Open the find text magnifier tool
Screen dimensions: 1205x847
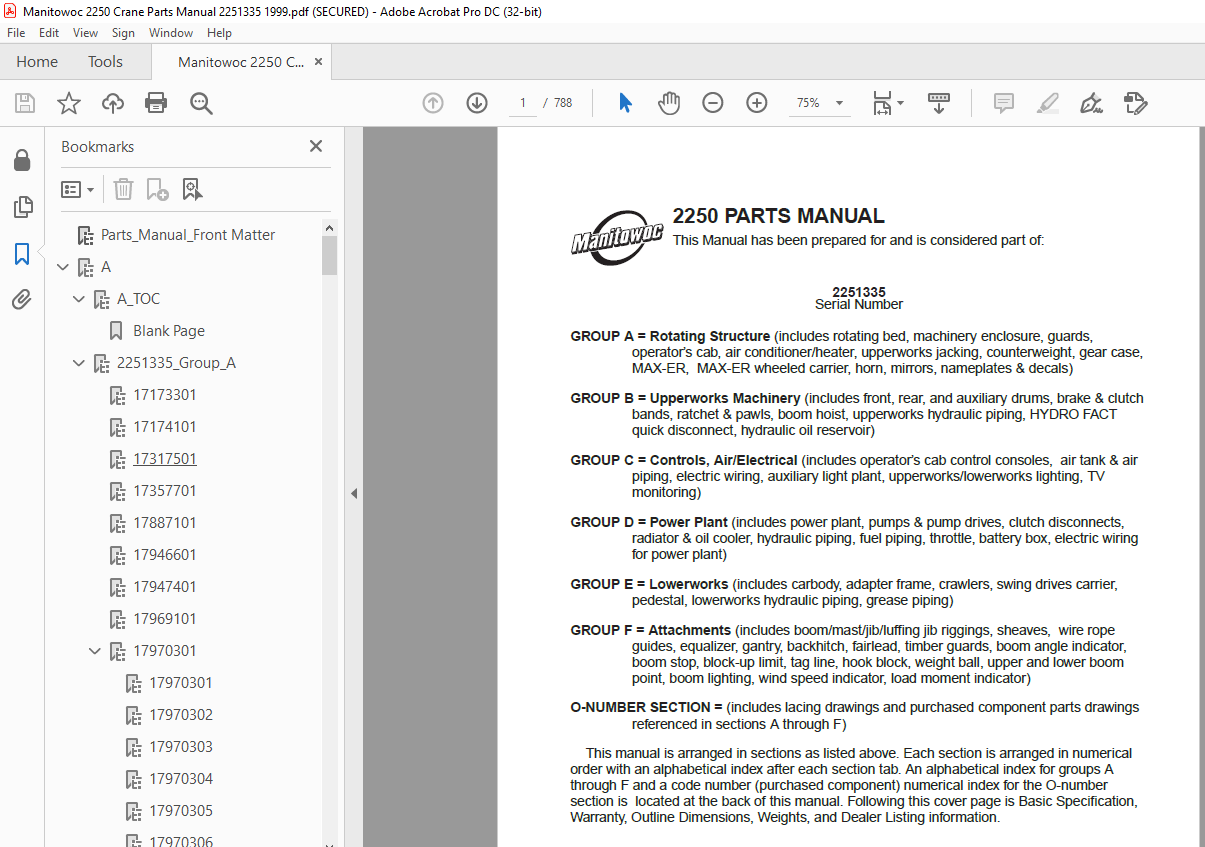201,103
